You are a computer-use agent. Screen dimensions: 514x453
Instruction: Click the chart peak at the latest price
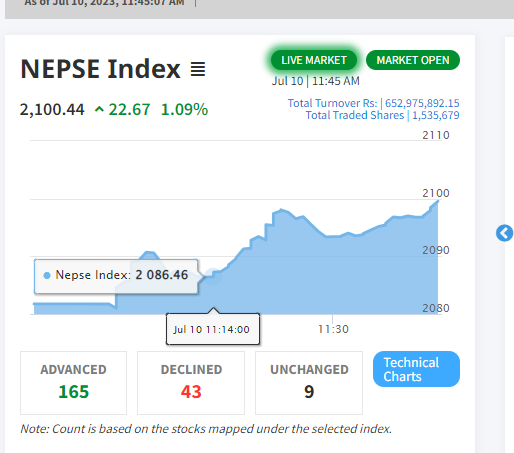click(x=438, y=201)
